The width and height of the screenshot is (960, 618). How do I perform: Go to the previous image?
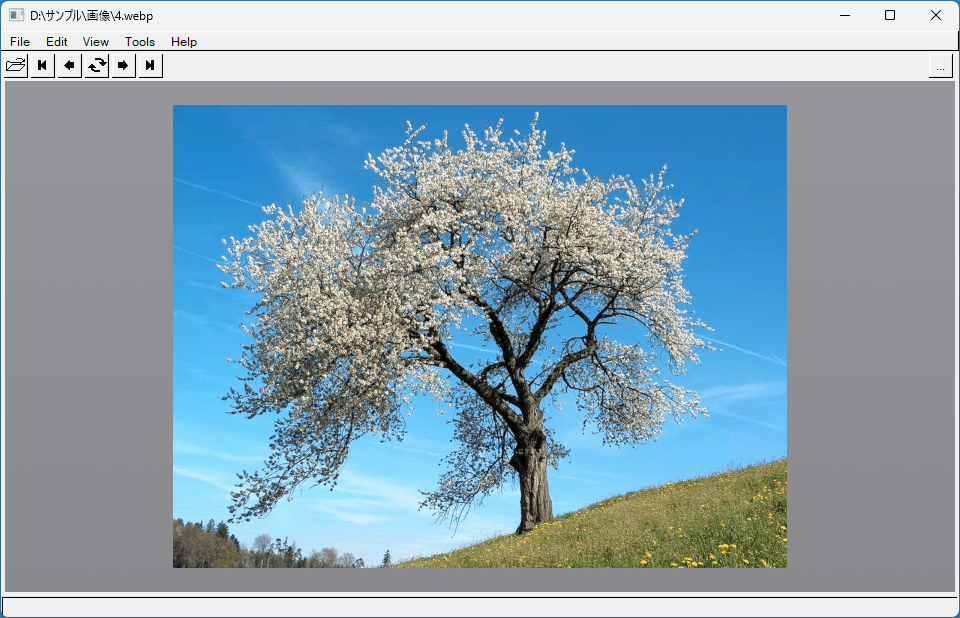pyautogui.click(x=69, y=66)
